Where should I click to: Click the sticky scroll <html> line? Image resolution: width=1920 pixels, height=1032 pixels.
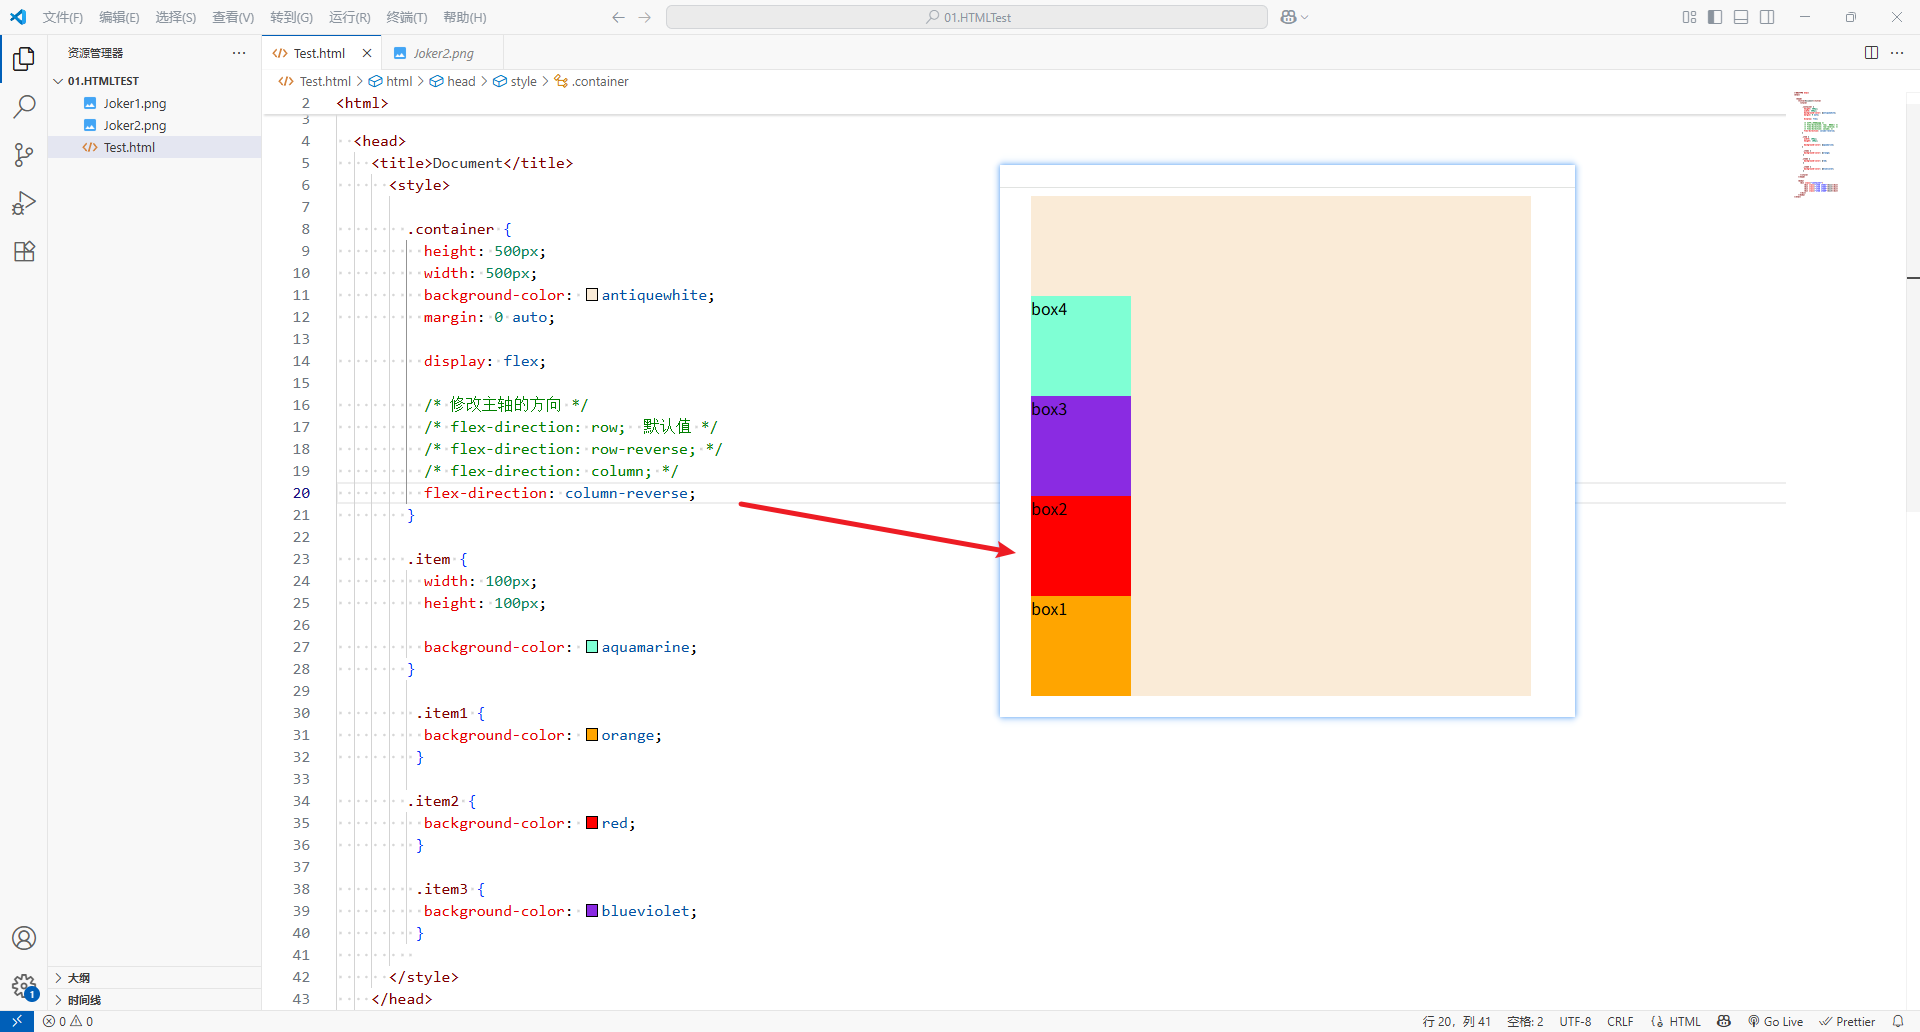click(x=362, y=103)
